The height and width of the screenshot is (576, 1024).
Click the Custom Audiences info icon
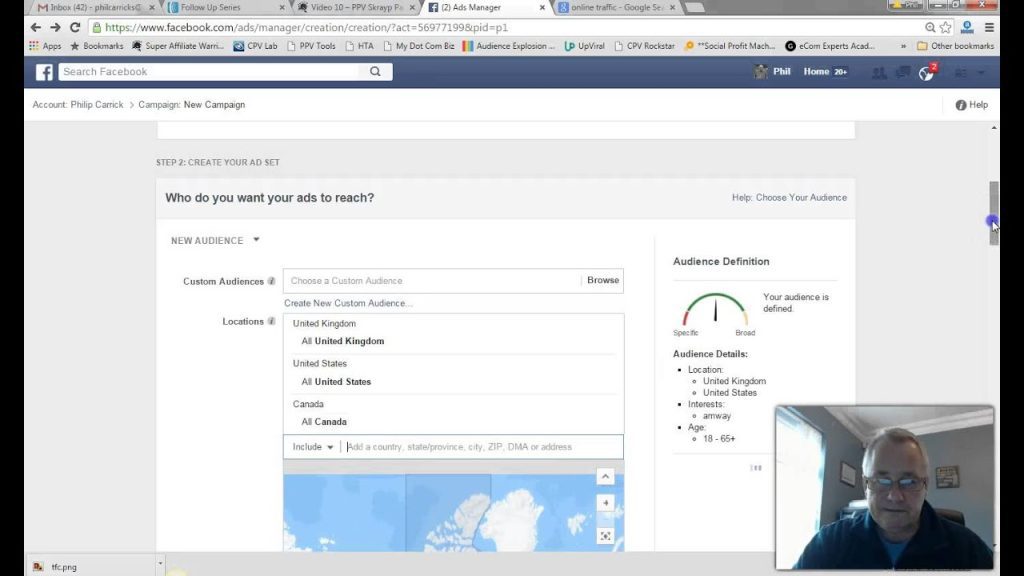[271, 281]
